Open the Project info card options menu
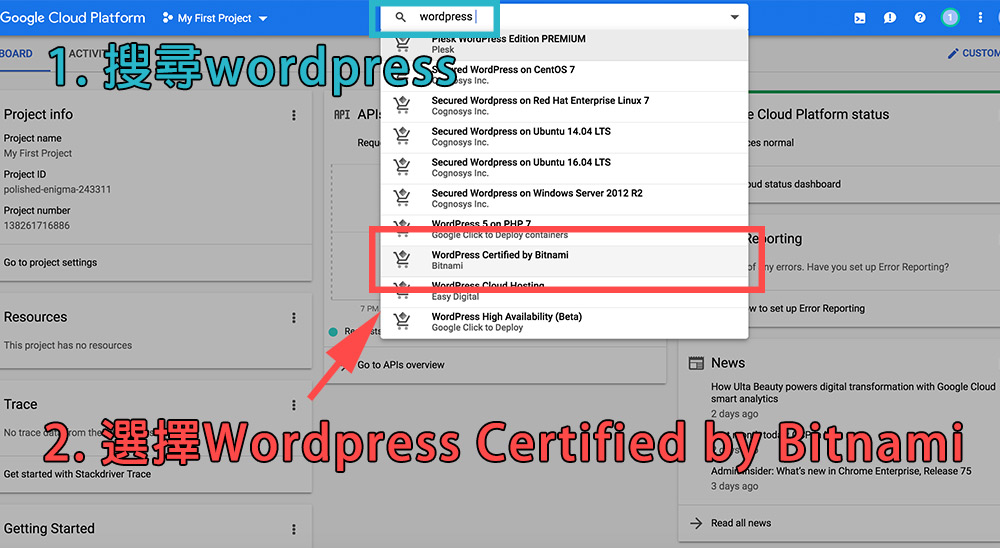 pos(293,115)
